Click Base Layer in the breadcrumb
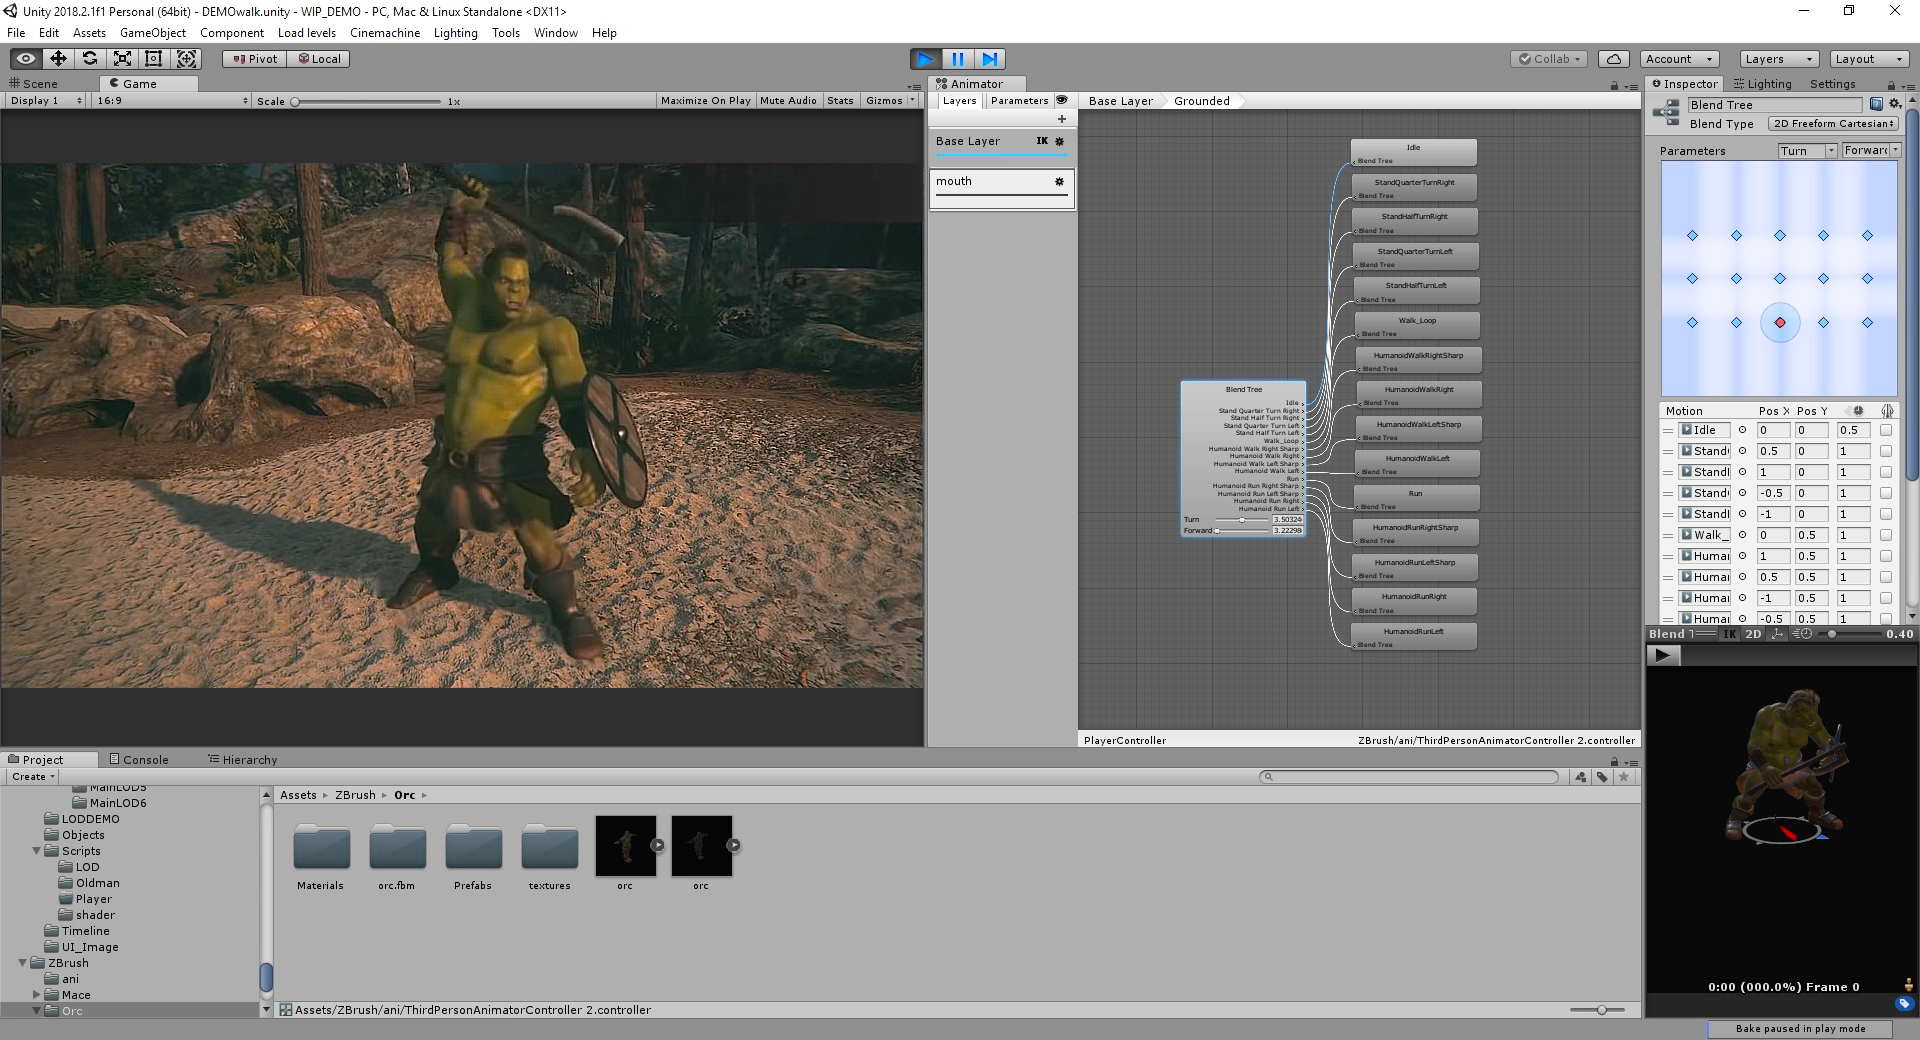This screenshot has width=1920, height=1040. (x=1120, y=101)
